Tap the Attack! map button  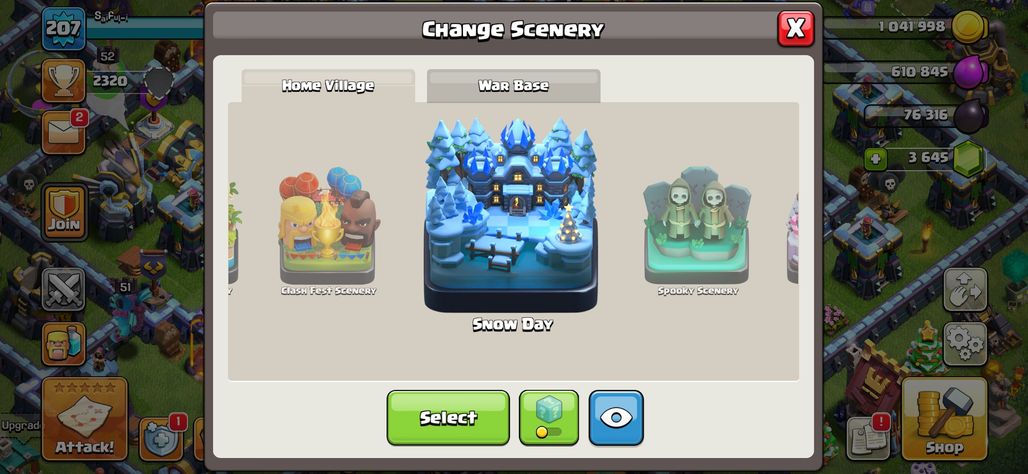tap(85, 419)
